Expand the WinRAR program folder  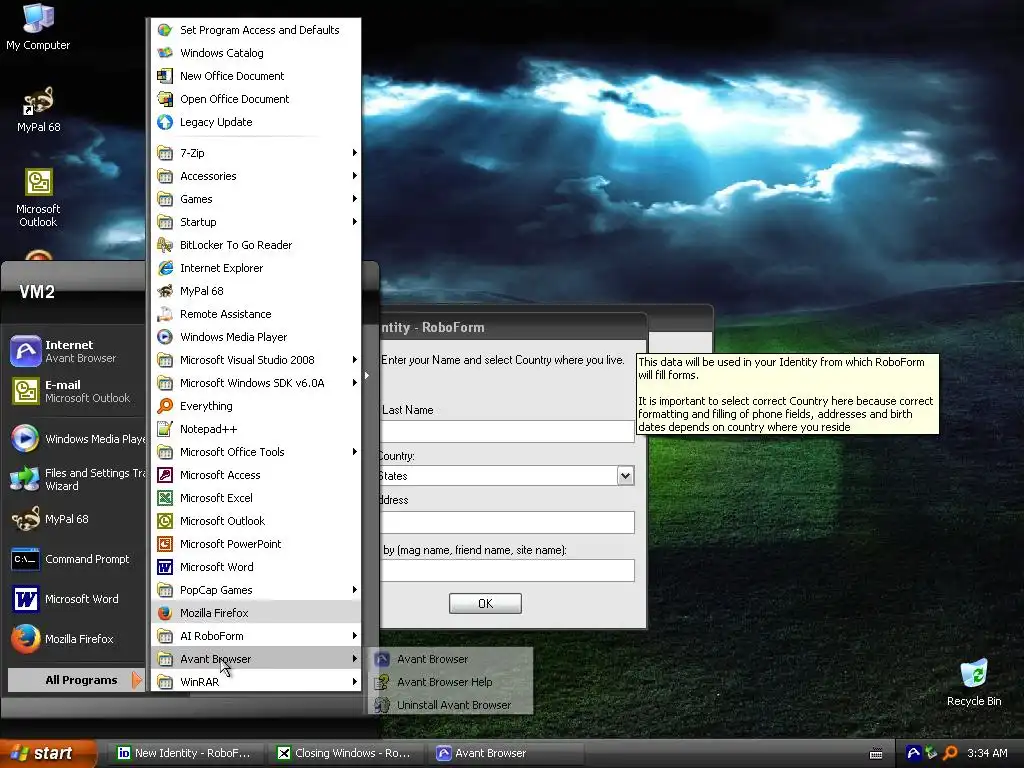pos(256,682)
